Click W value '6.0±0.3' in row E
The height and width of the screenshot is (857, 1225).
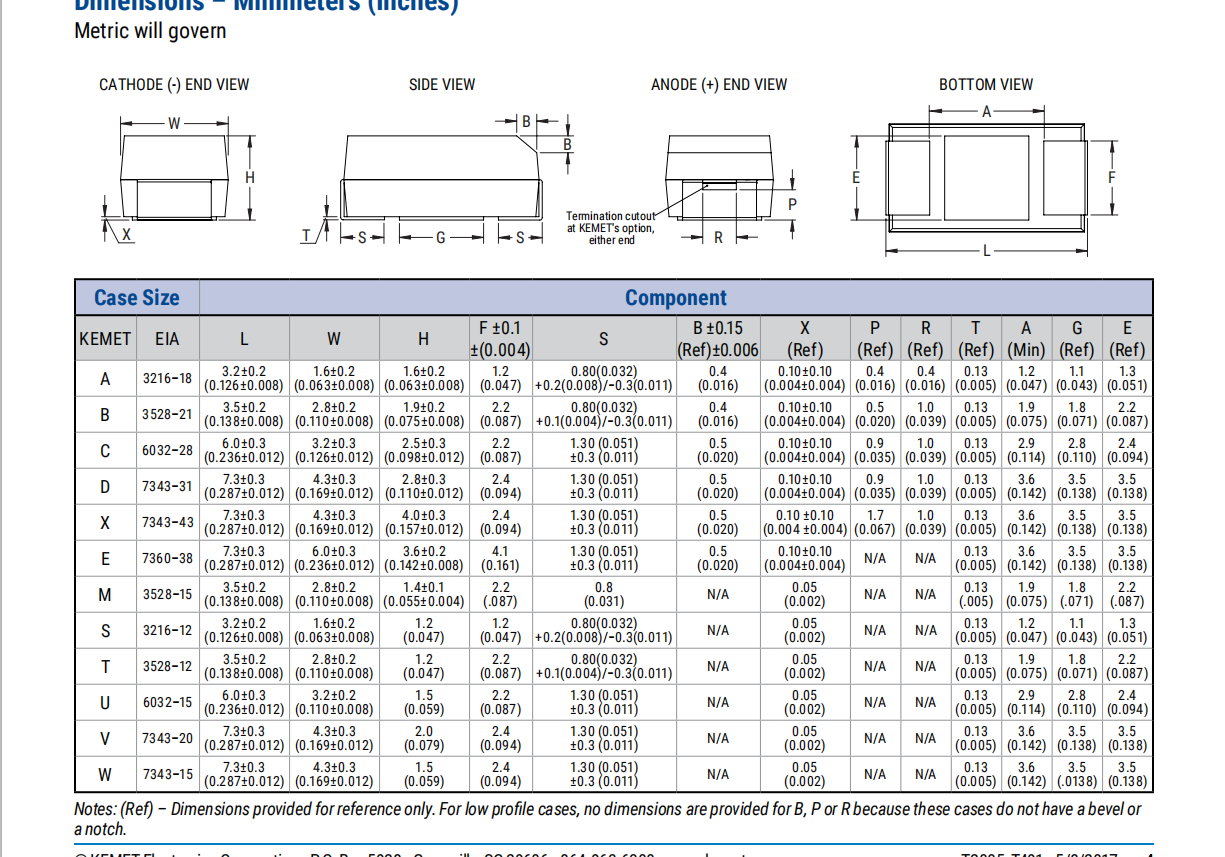coord(334,559)
